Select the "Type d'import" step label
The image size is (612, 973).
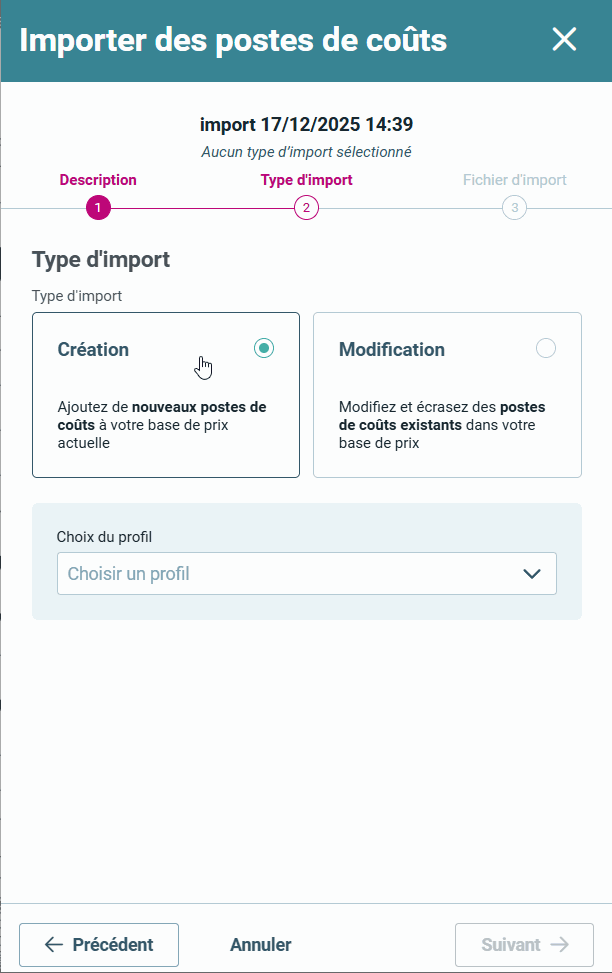point(306,181)
